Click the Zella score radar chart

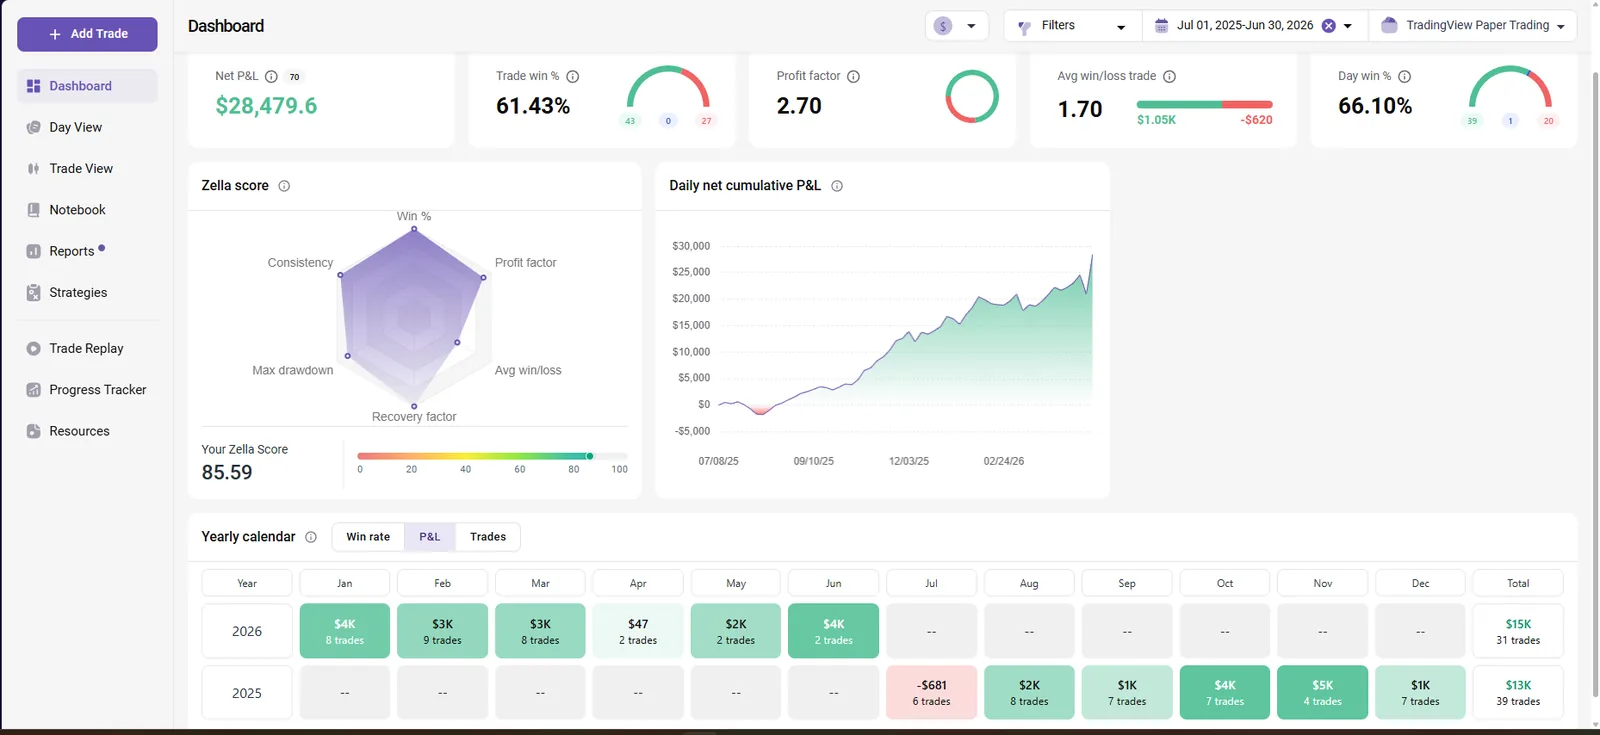point(414,318)
